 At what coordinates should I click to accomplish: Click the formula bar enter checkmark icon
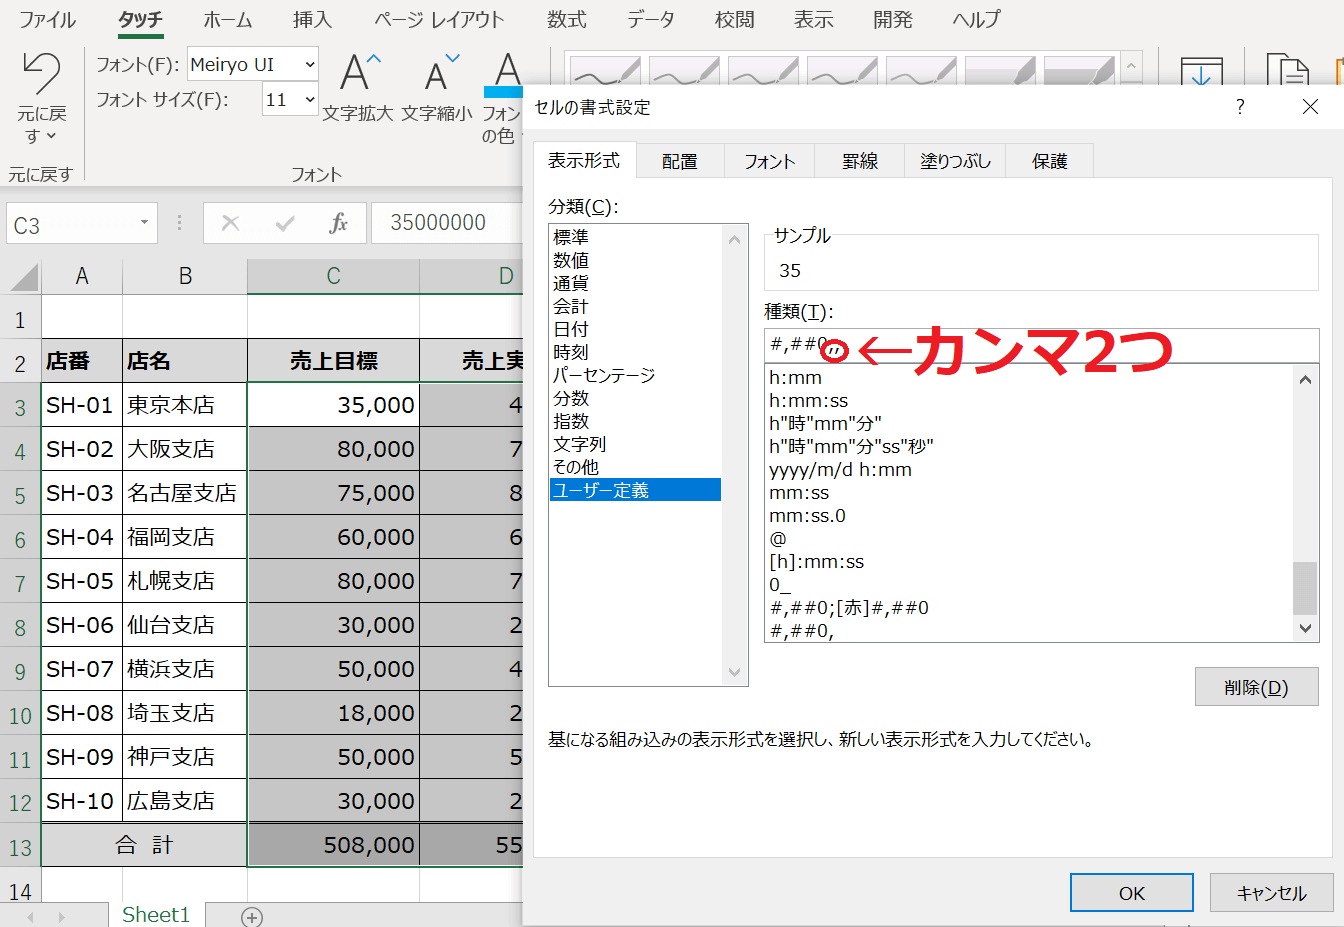click(x=285, y=223)
